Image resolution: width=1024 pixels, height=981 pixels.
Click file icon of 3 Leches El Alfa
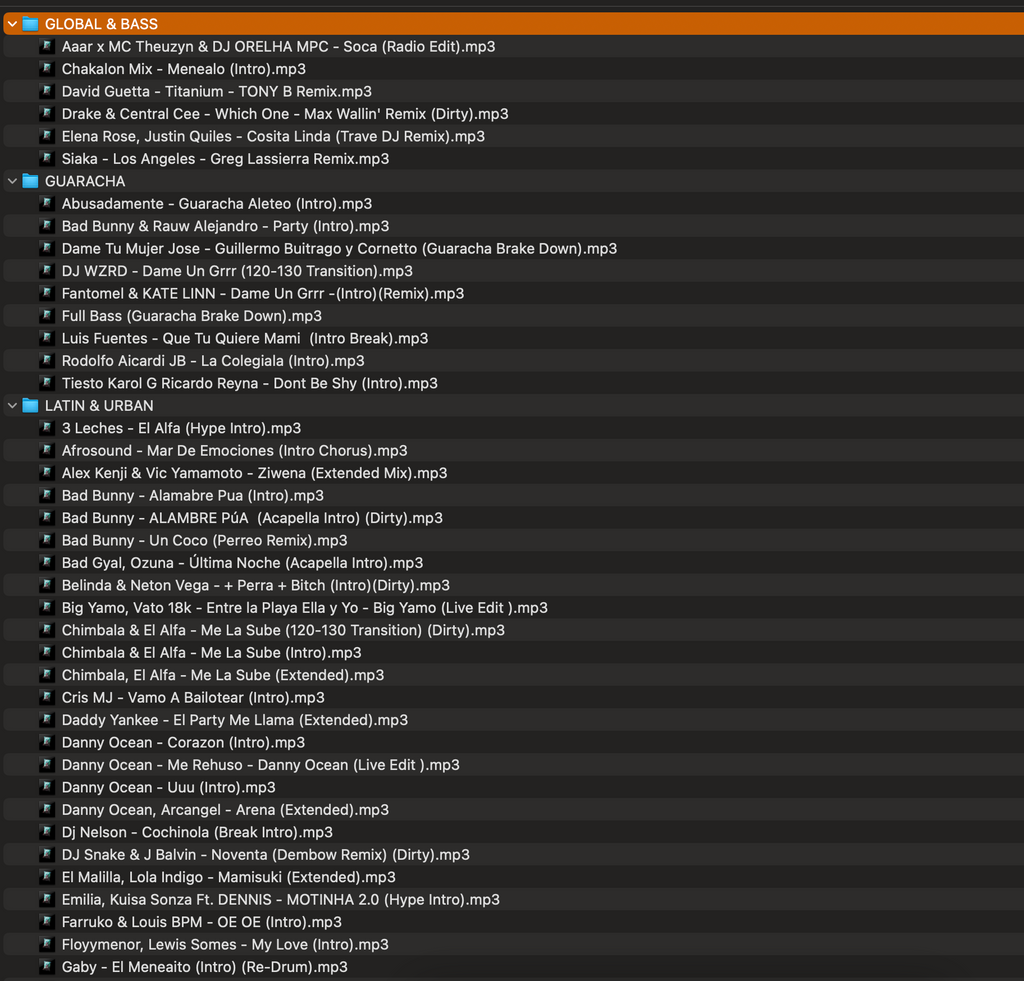click(x=46, y=428)
